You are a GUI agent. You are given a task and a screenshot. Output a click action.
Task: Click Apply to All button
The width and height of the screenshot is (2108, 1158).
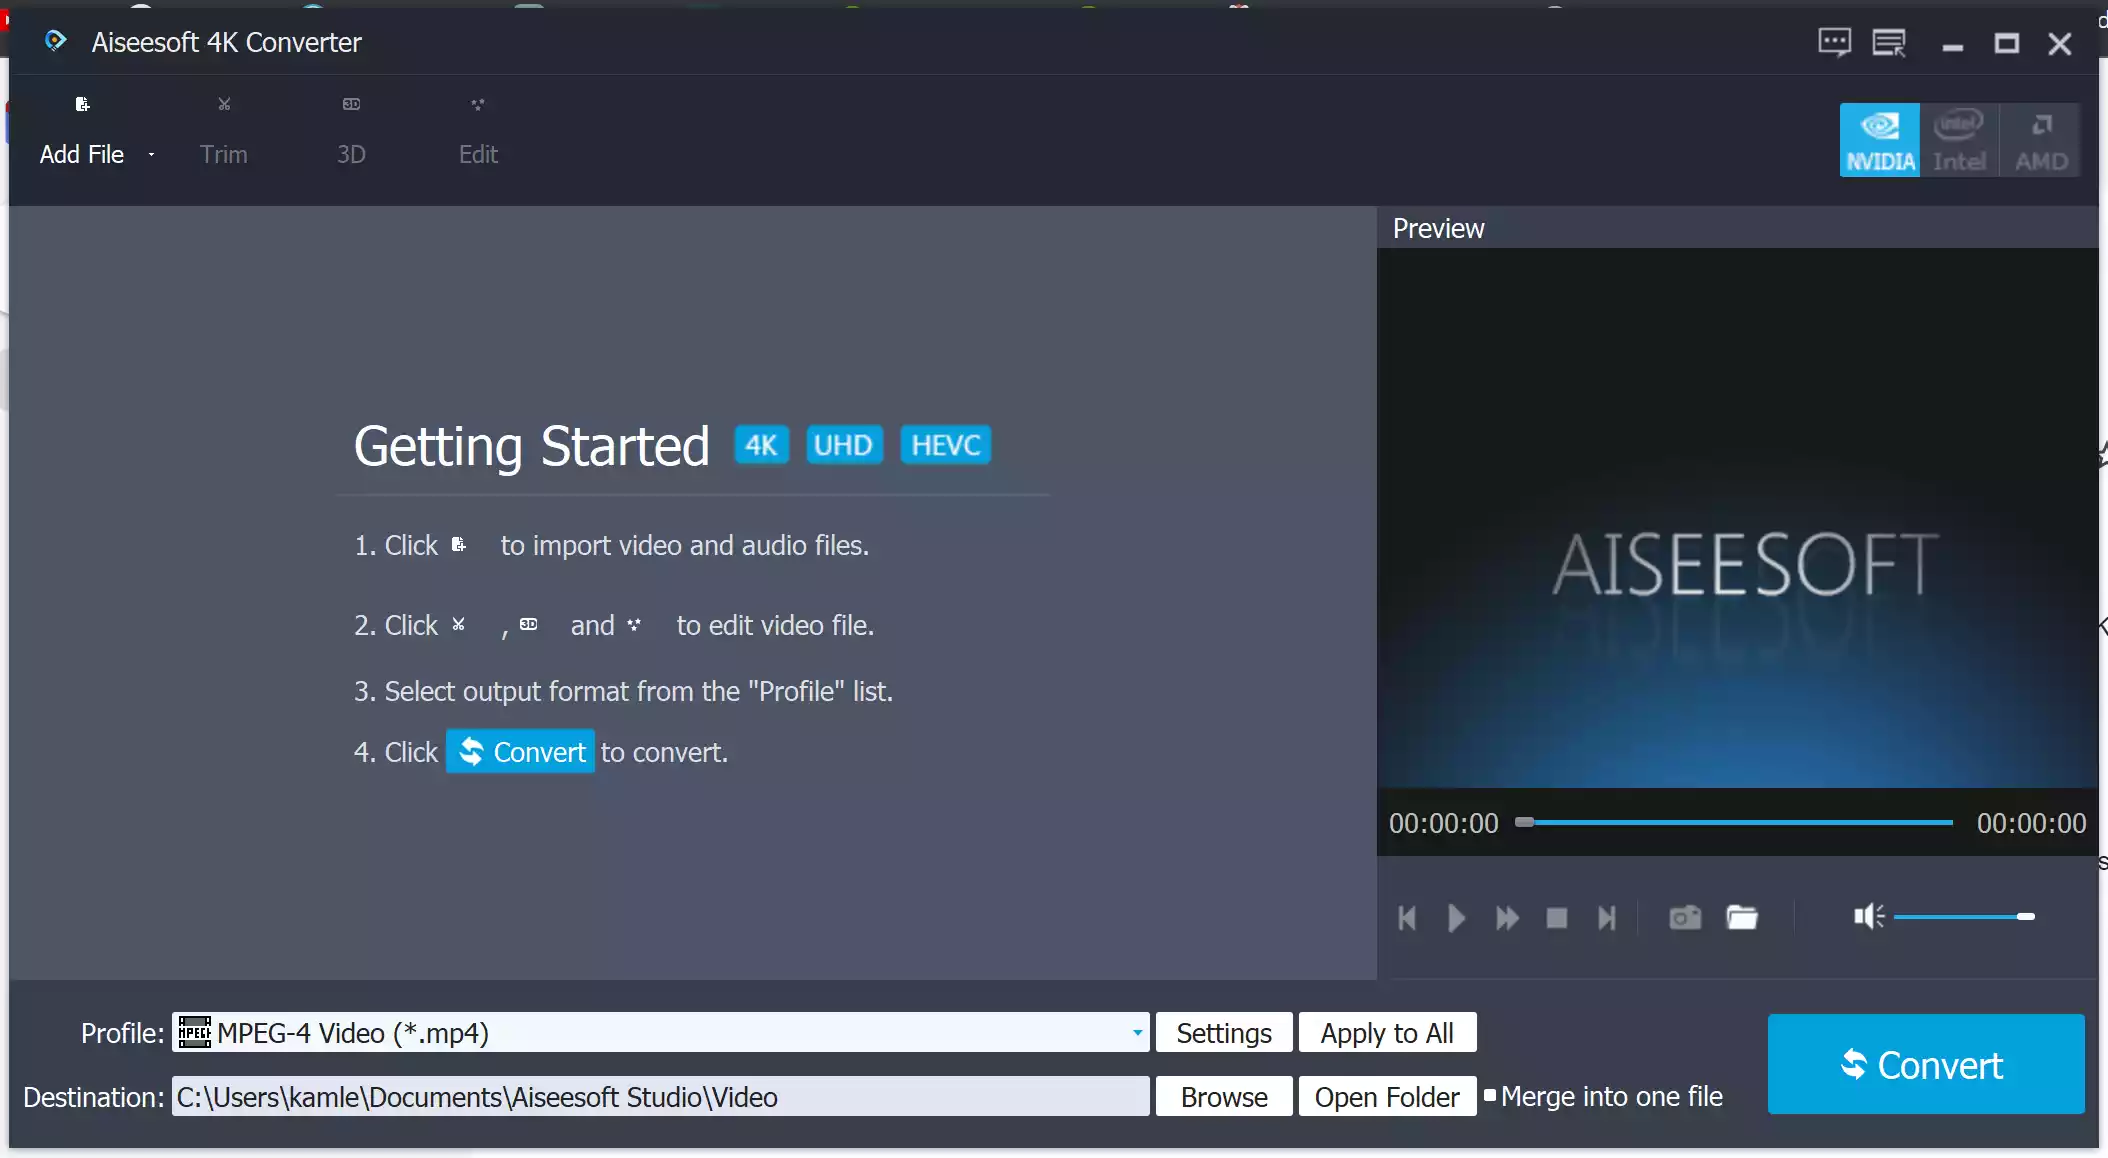[x=1387, y=1033]
